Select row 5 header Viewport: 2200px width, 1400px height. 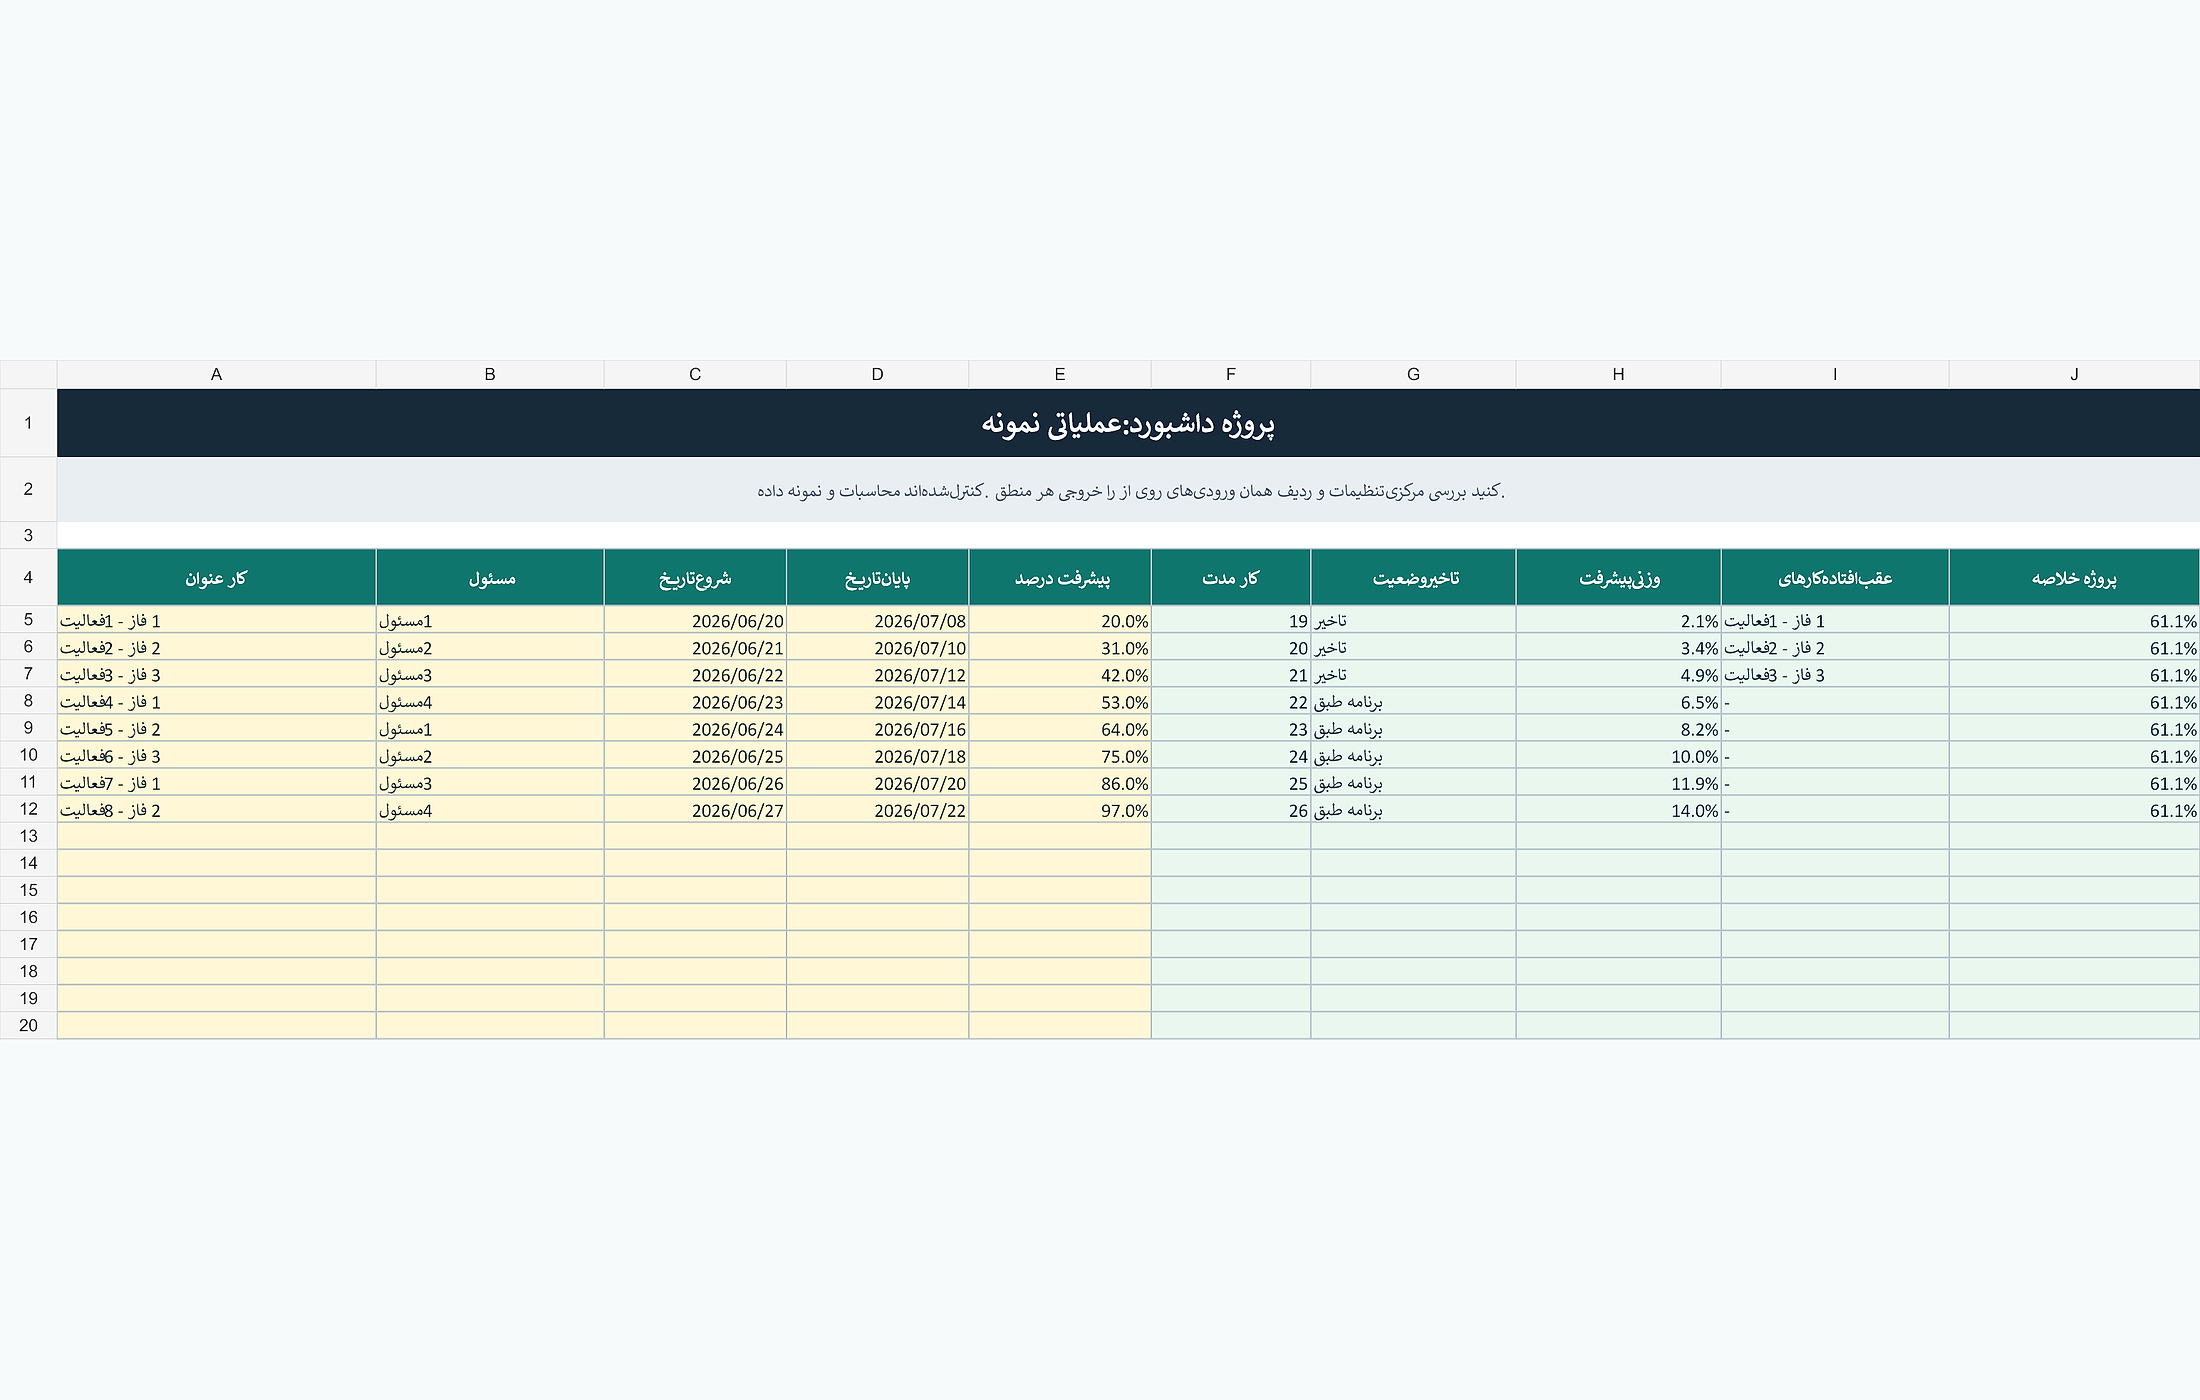[x=28, y=620]
